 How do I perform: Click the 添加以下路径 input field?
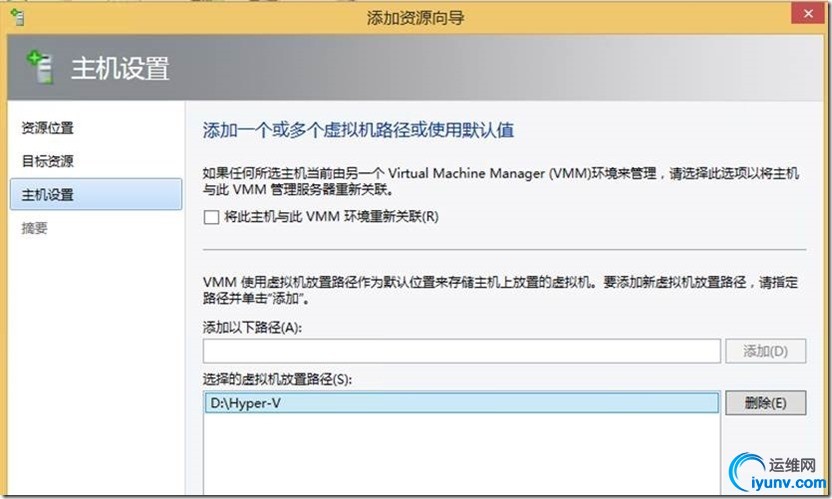tap(462, 351)
